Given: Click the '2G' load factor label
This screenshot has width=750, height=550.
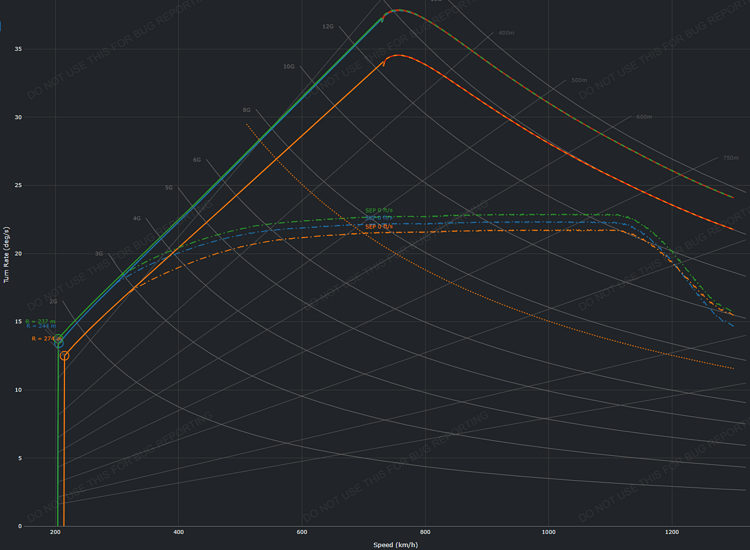Looking at the screenshot, I should (53, 302).
